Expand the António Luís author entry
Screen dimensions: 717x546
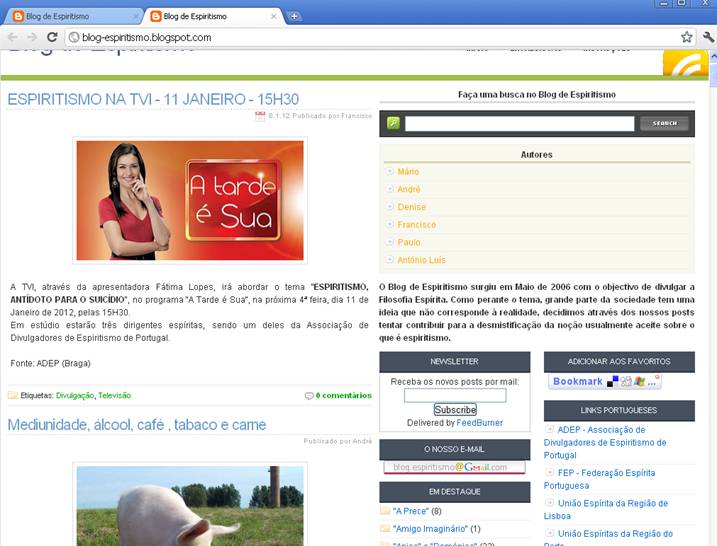pos(390,260)
